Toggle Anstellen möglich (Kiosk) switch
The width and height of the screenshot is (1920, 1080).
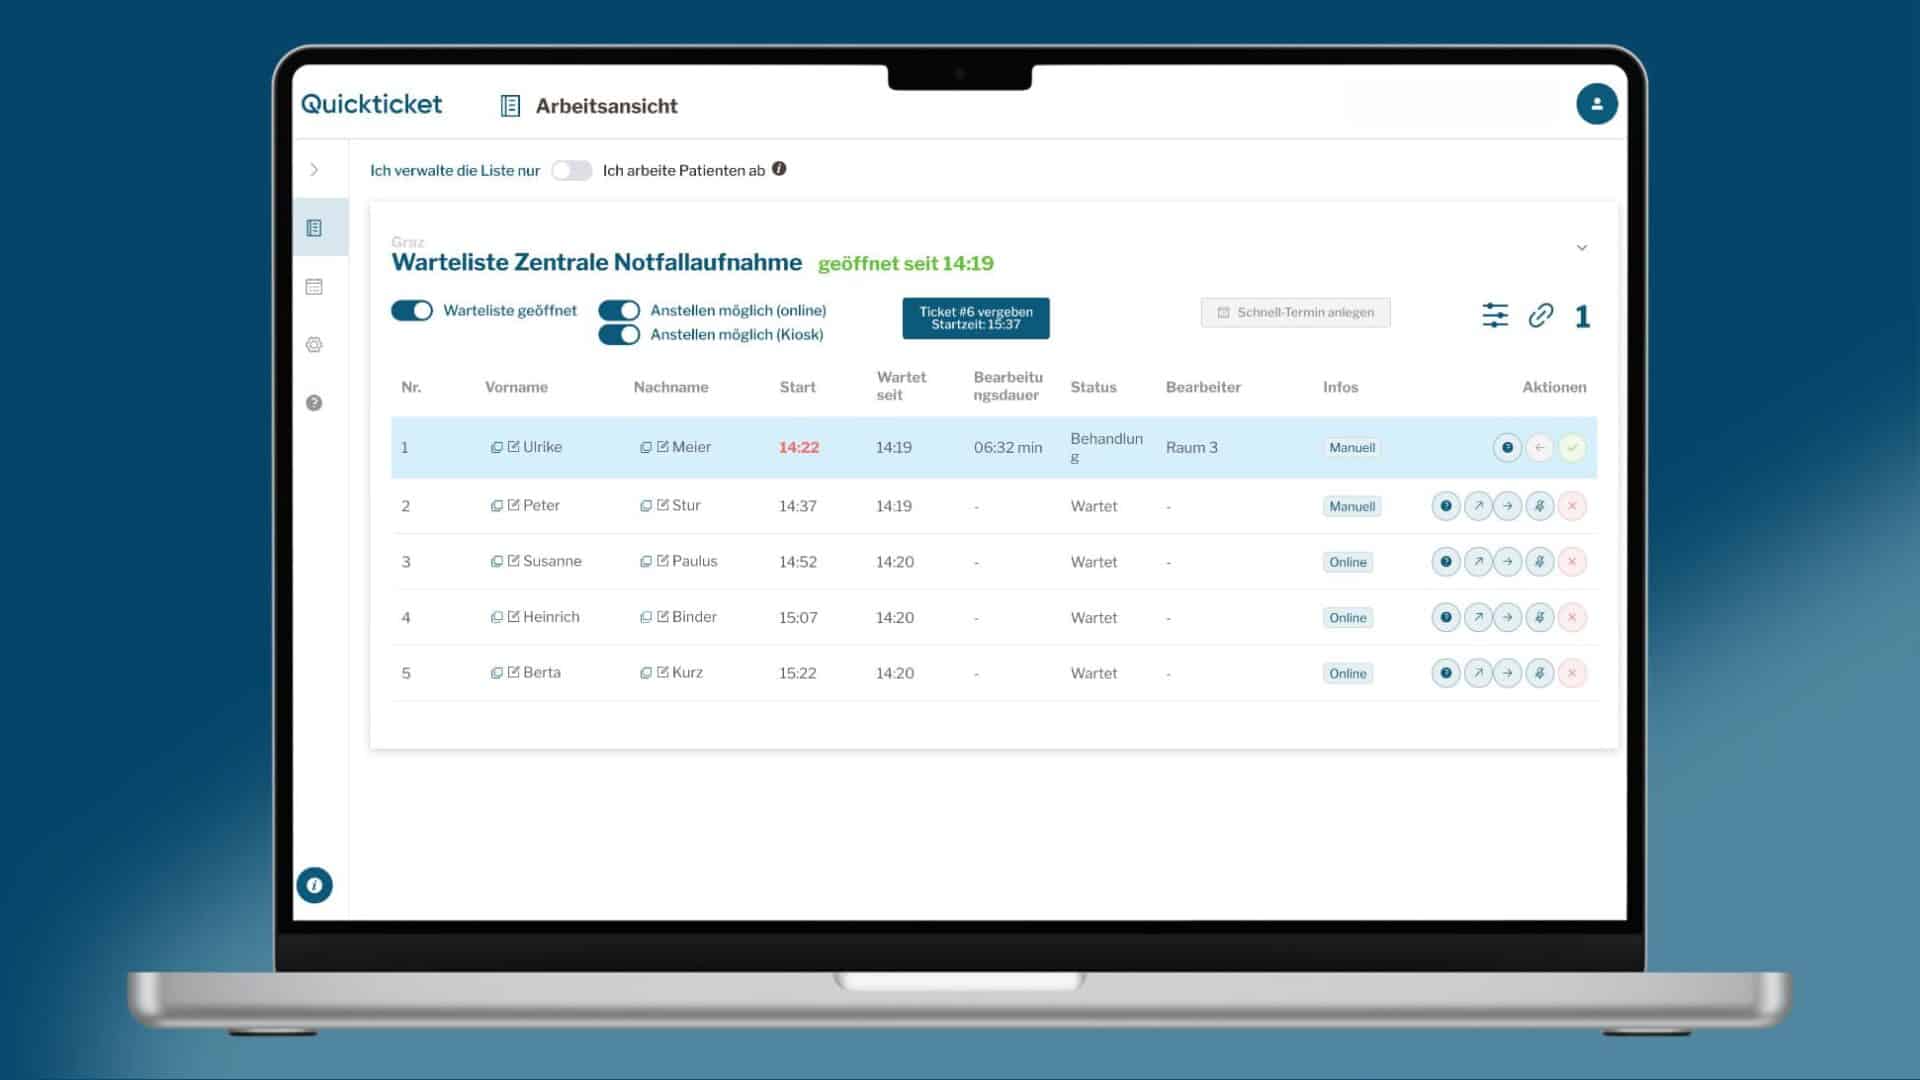pyautogui.click(x=619, y=334)
